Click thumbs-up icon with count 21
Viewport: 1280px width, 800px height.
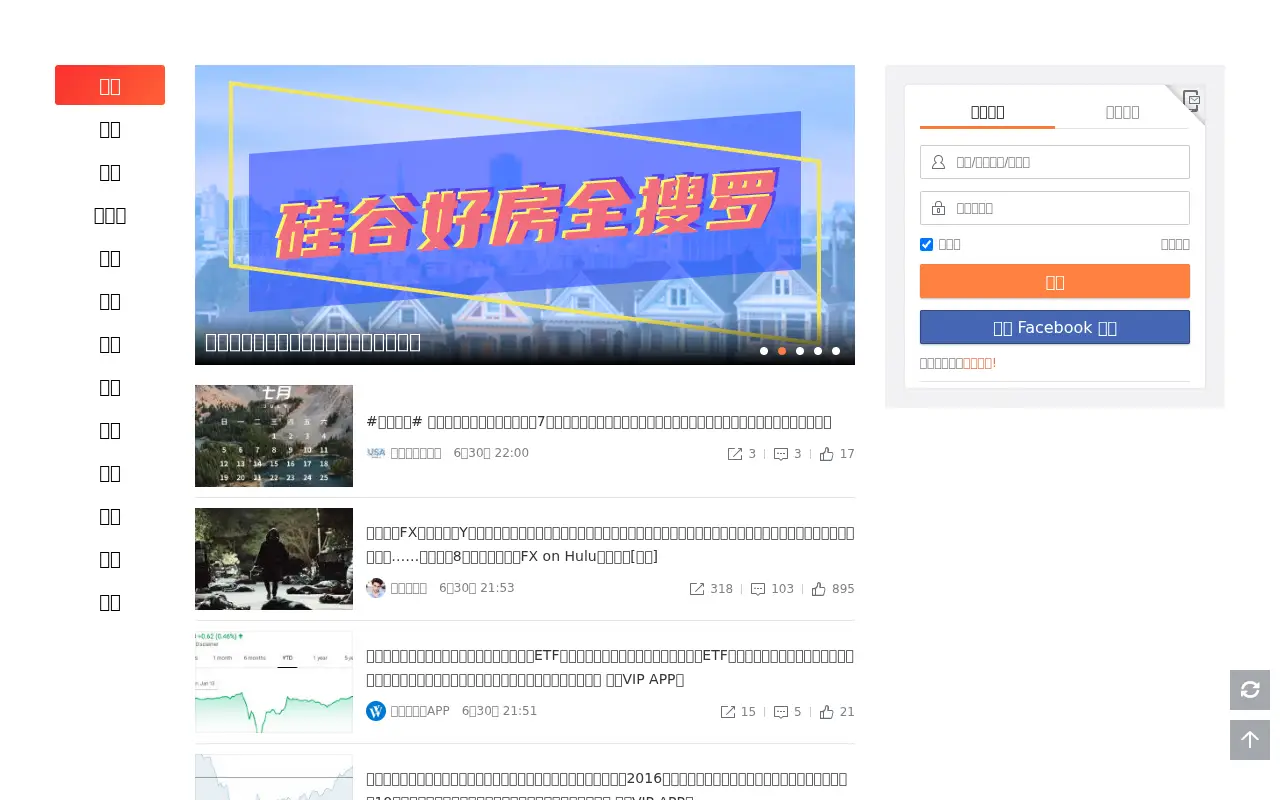point(826,712)
